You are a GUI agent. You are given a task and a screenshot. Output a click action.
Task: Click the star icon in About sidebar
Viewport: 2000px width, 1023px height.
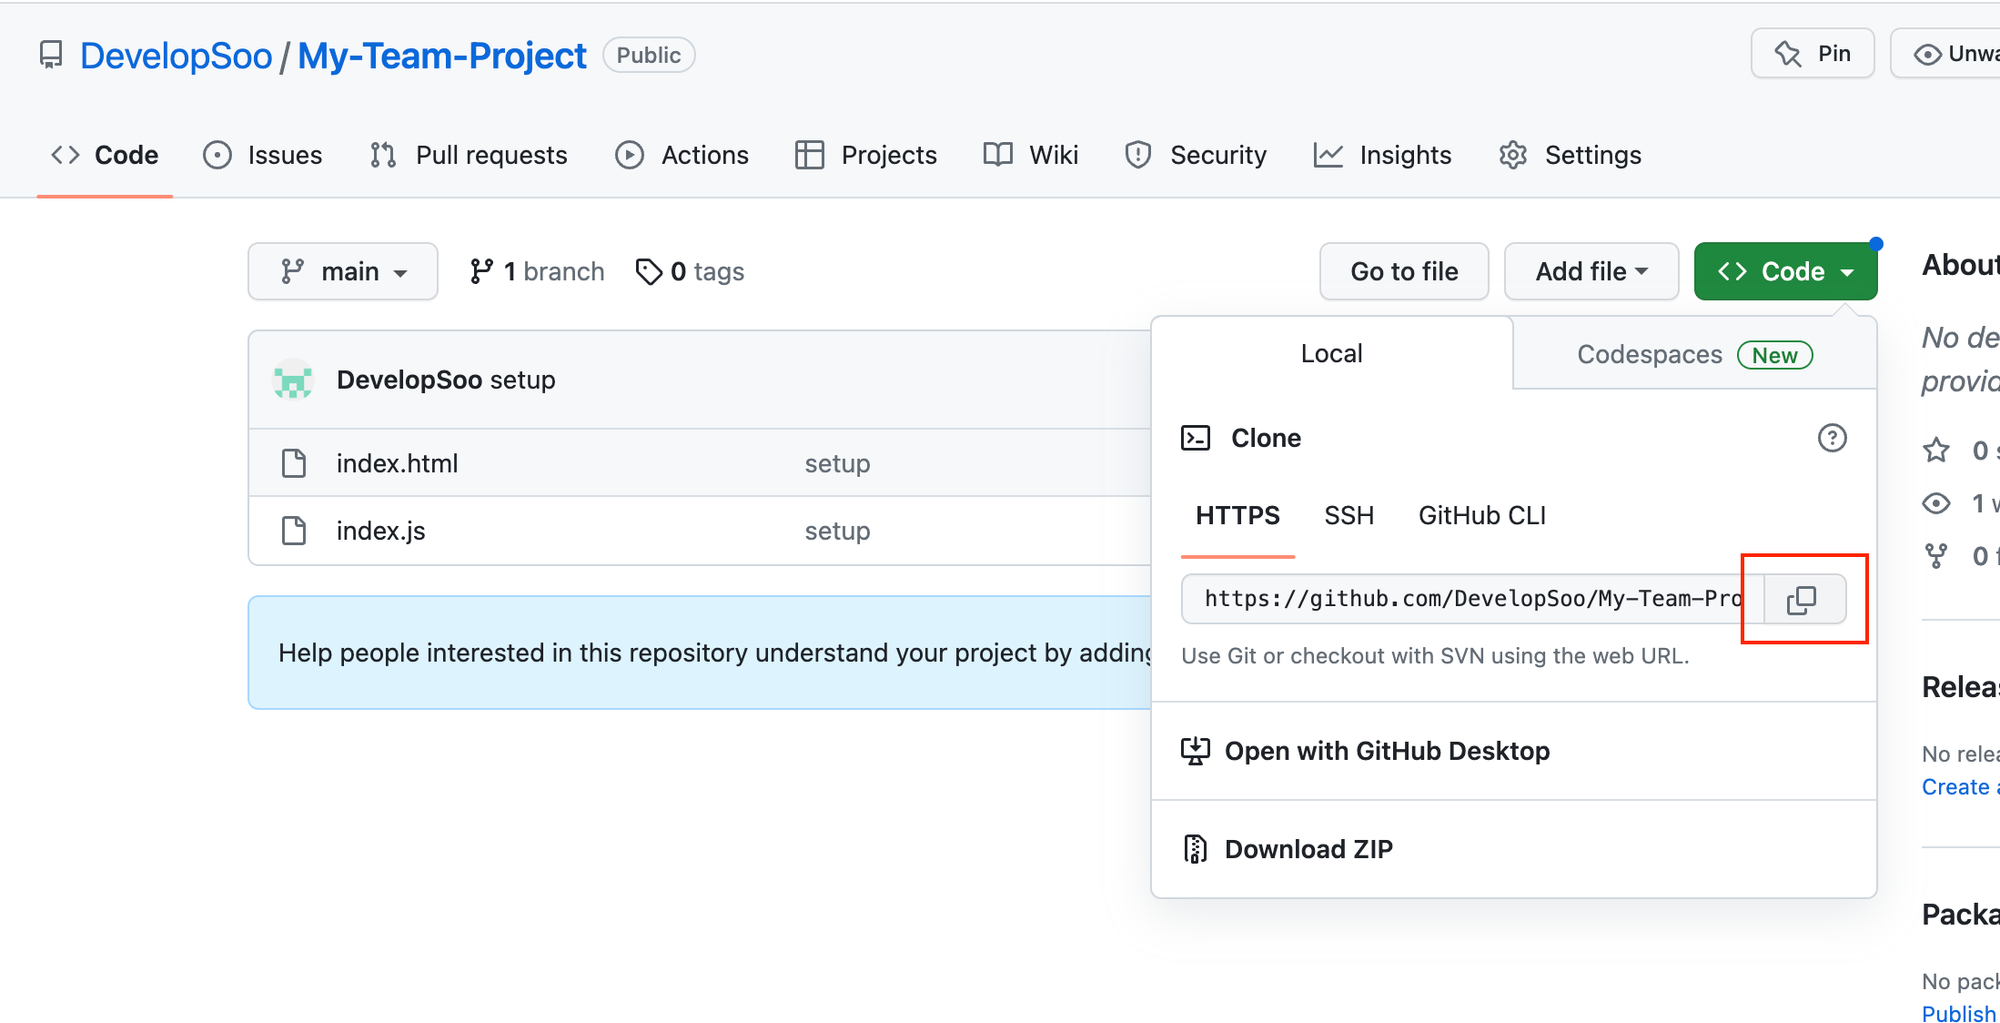[x=1936, y=450]
